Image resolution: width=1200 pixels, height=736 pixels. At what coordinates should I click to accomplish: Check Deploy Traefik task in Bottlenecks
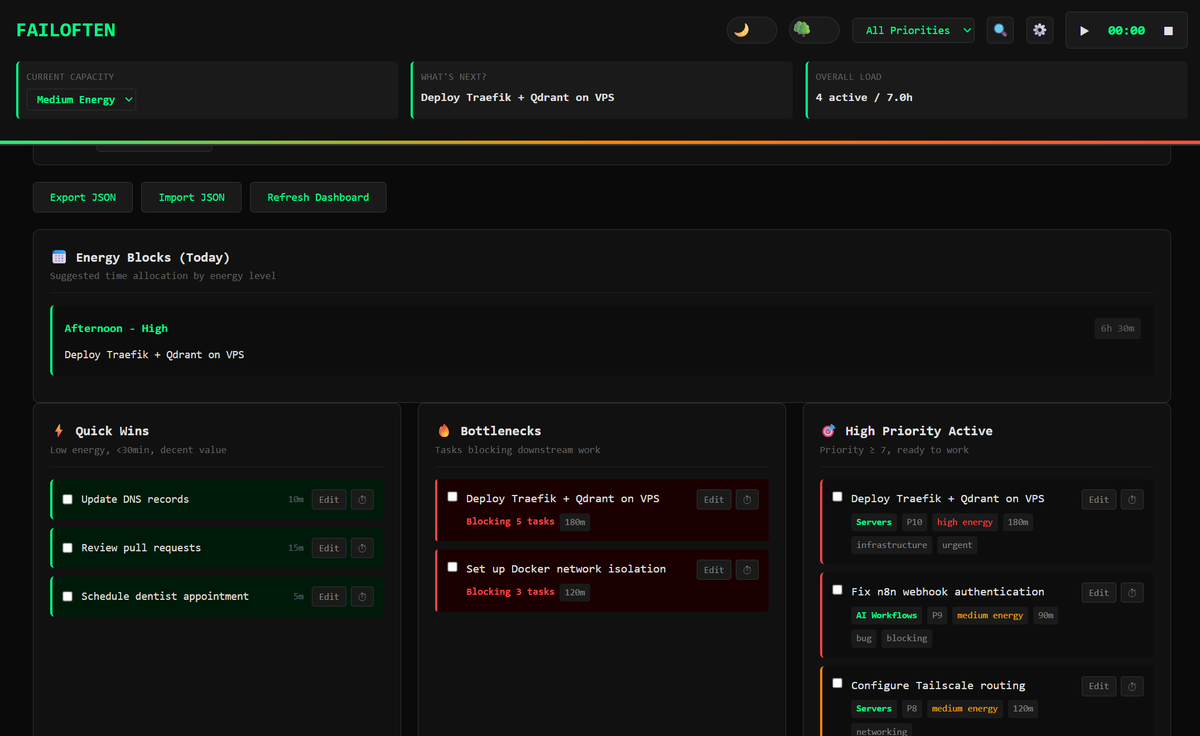452,497
